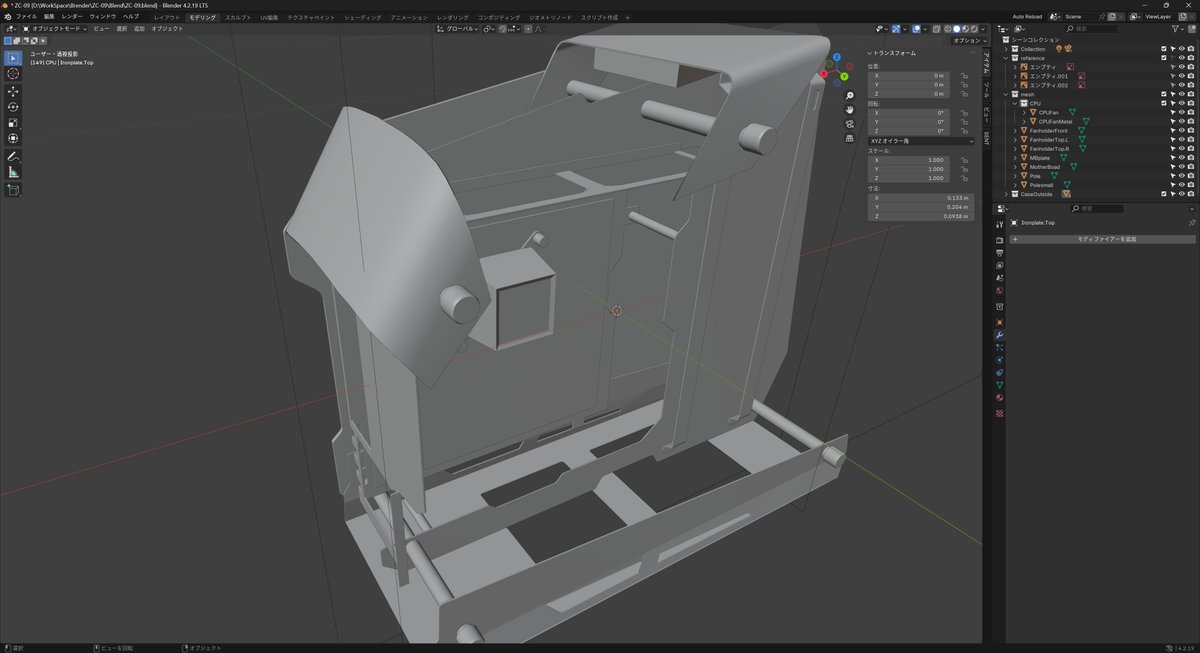Collapse the CPU collection
The width and height of the screenshot is (1200, 653).
click(x=1015, y=103)
